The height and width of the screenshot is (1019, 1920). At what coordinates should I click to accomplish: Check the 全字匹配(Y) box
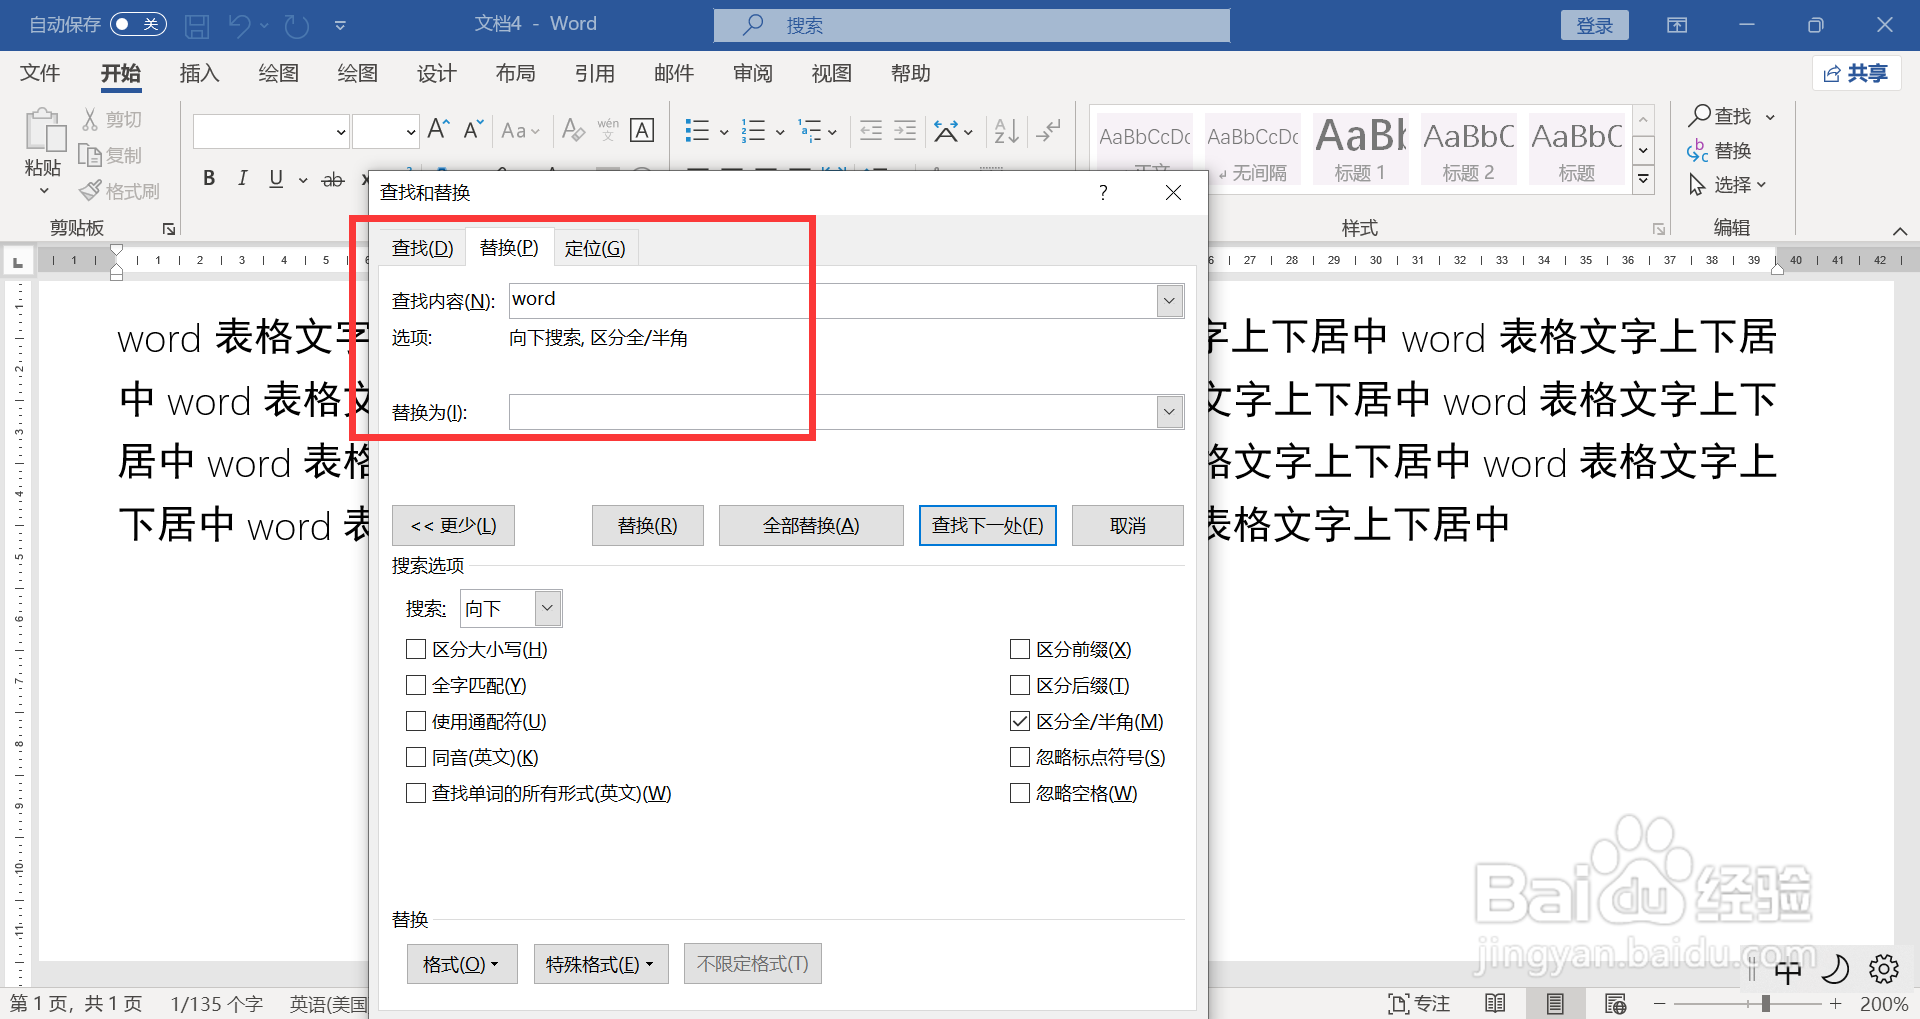pos(416,685)
